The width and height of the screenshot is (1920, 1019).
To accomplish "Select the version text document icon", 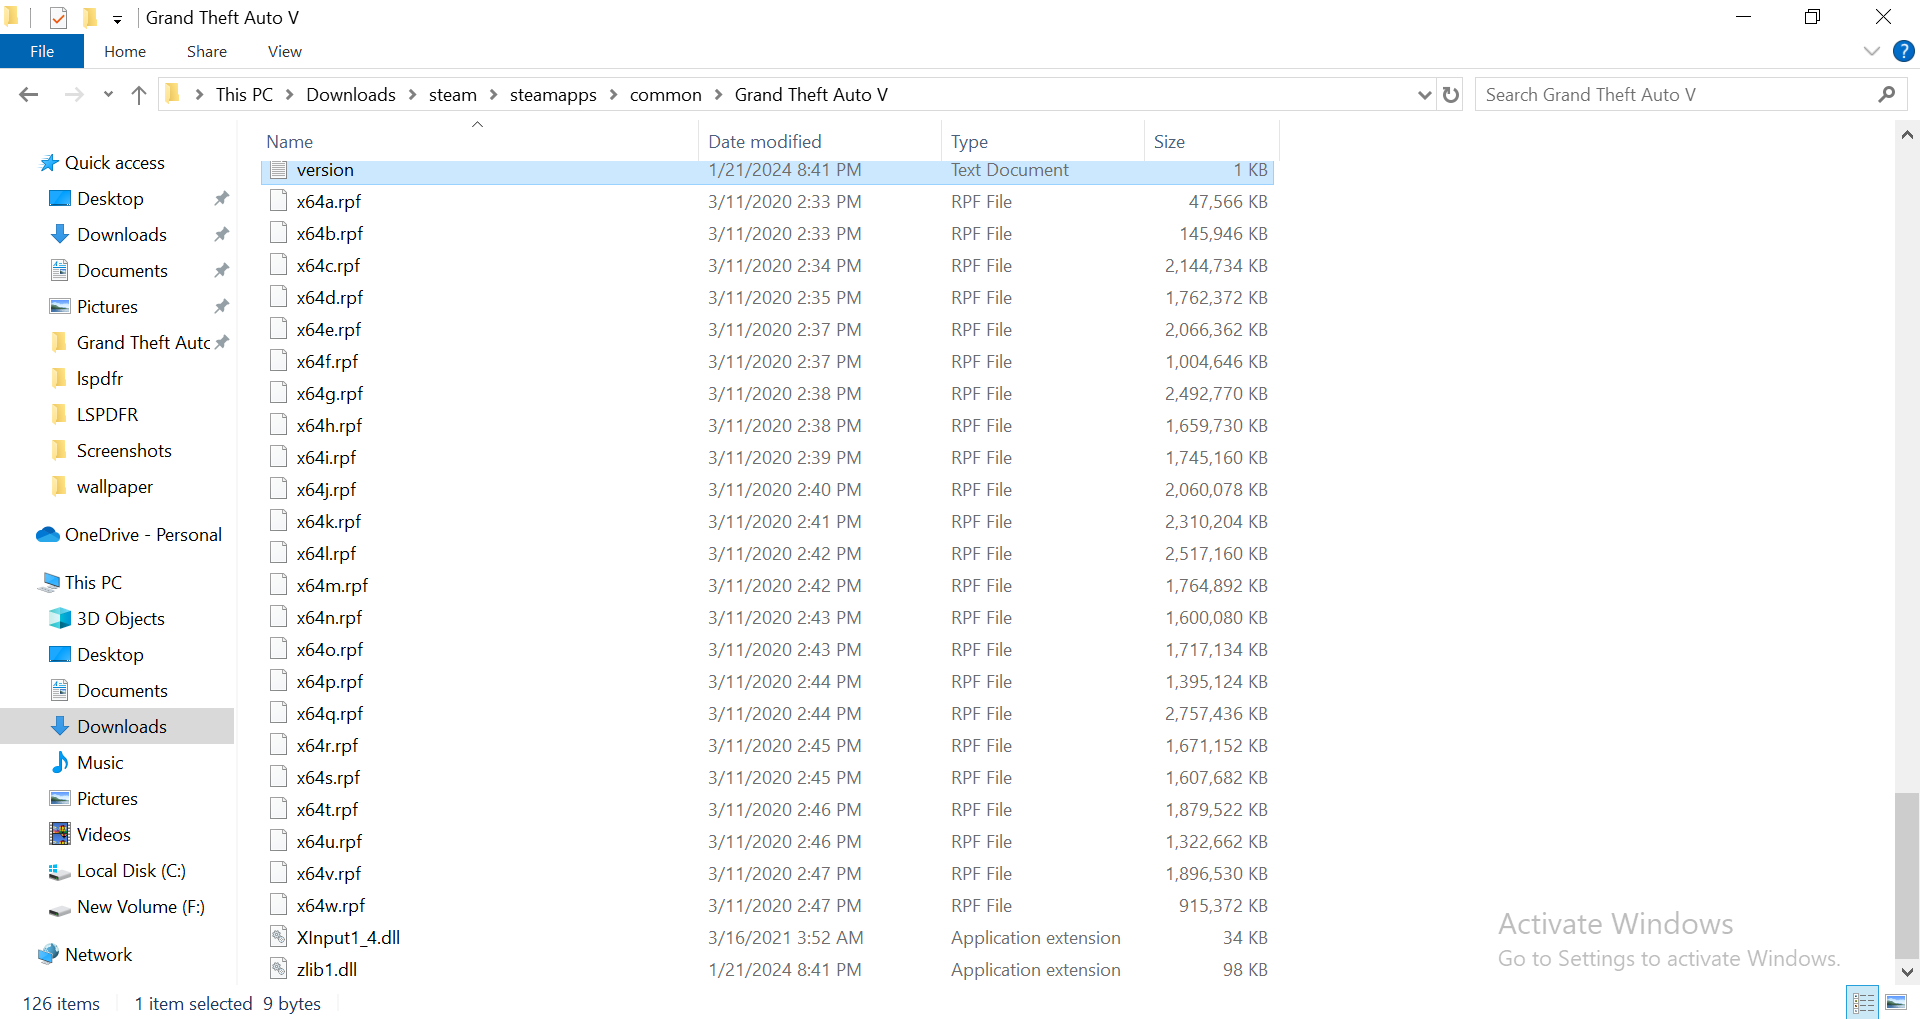I will pos(279,170).
